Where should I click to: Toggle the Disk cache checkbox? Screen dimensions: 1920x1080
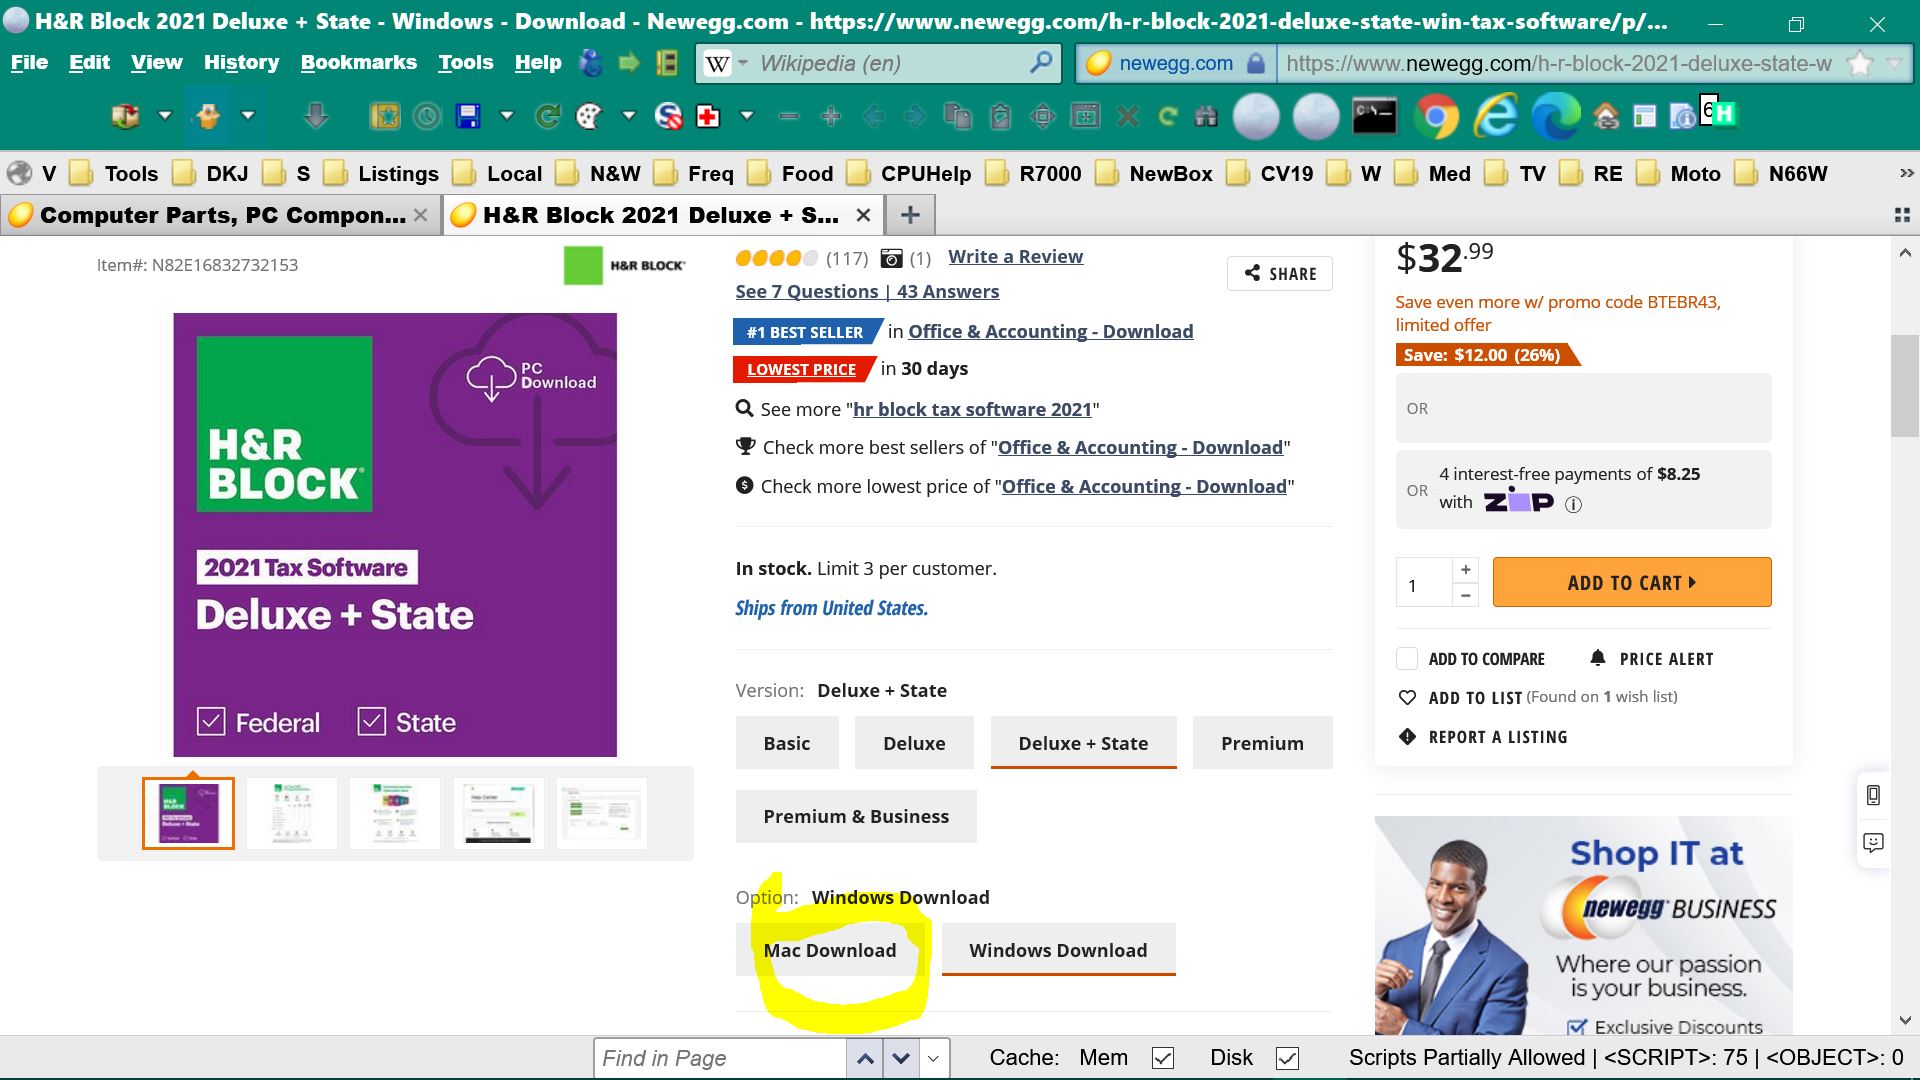pos(1288,1058)
